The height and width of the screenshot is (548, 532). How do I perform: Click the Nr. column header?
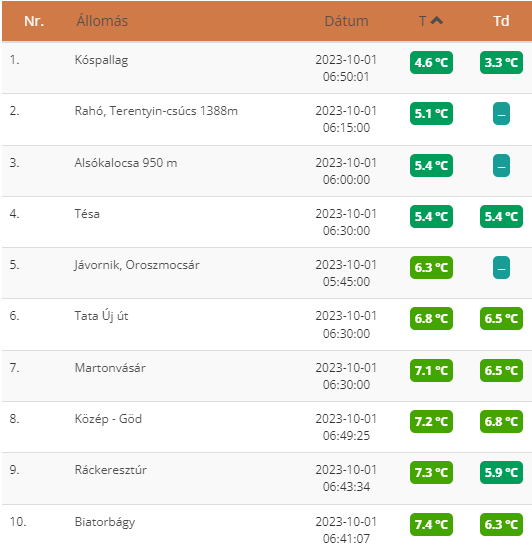34,21
